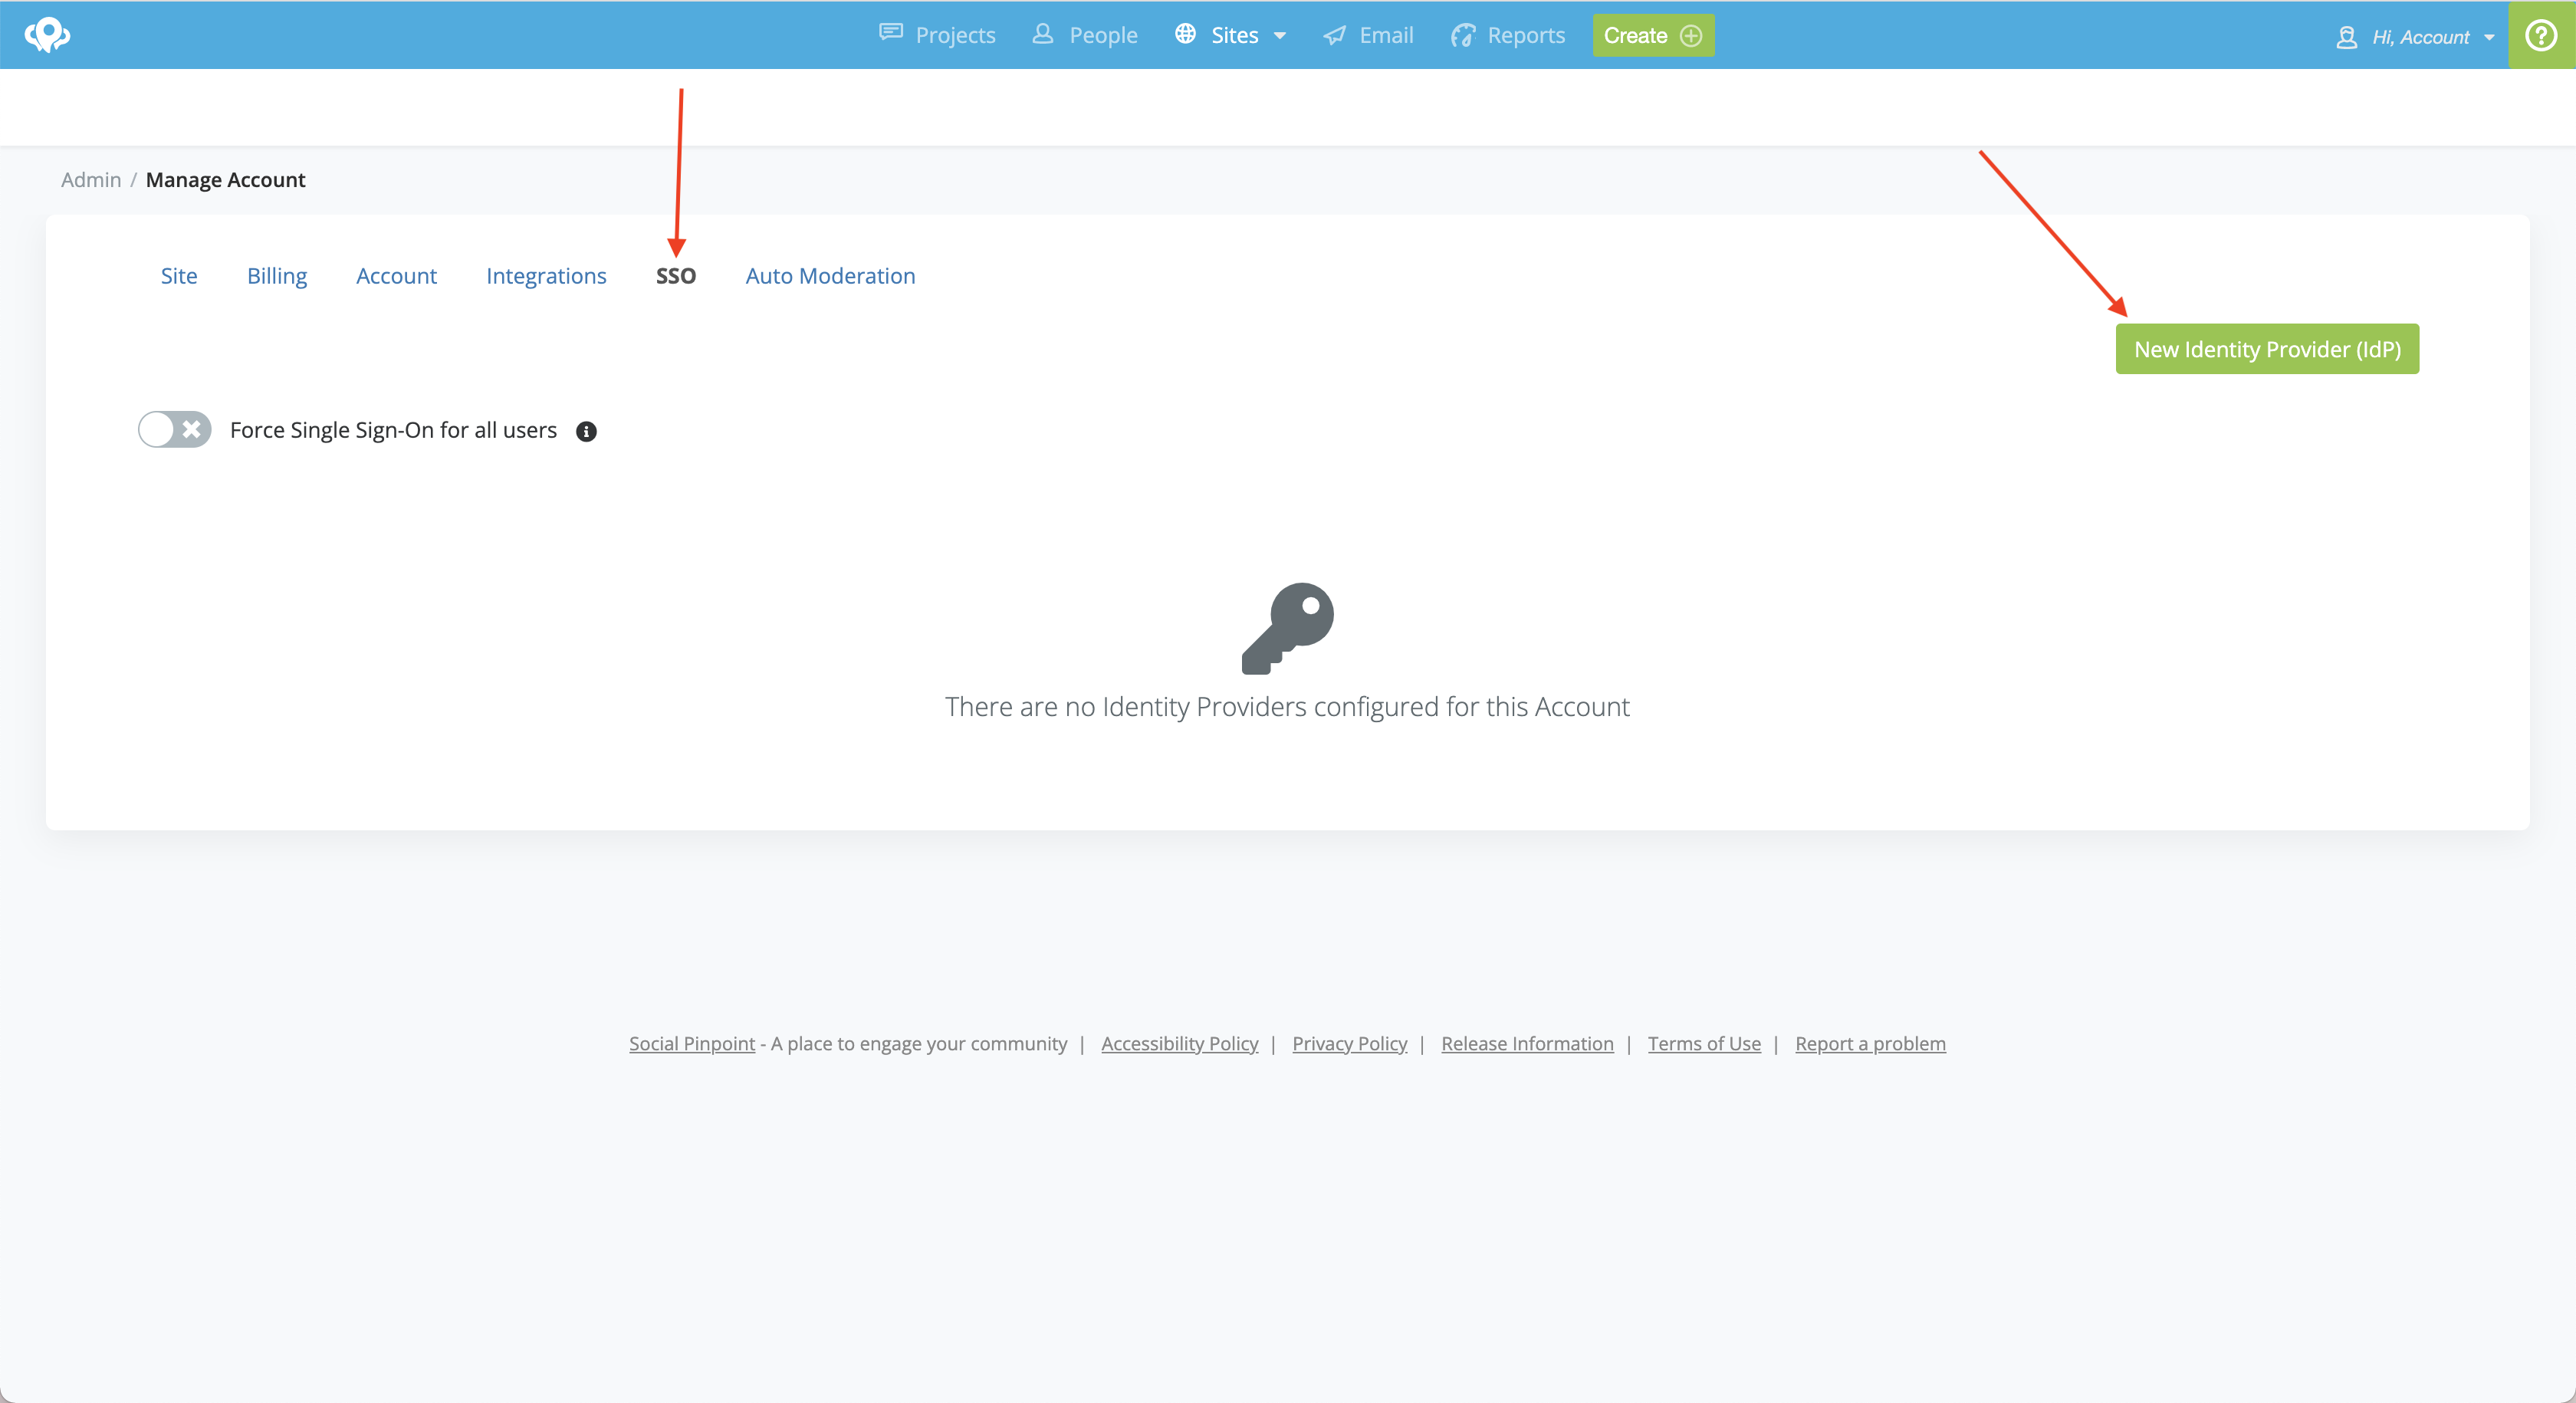
Task: Click New Identity Provider (IdP) button
Action: (x=2267, y=349)
